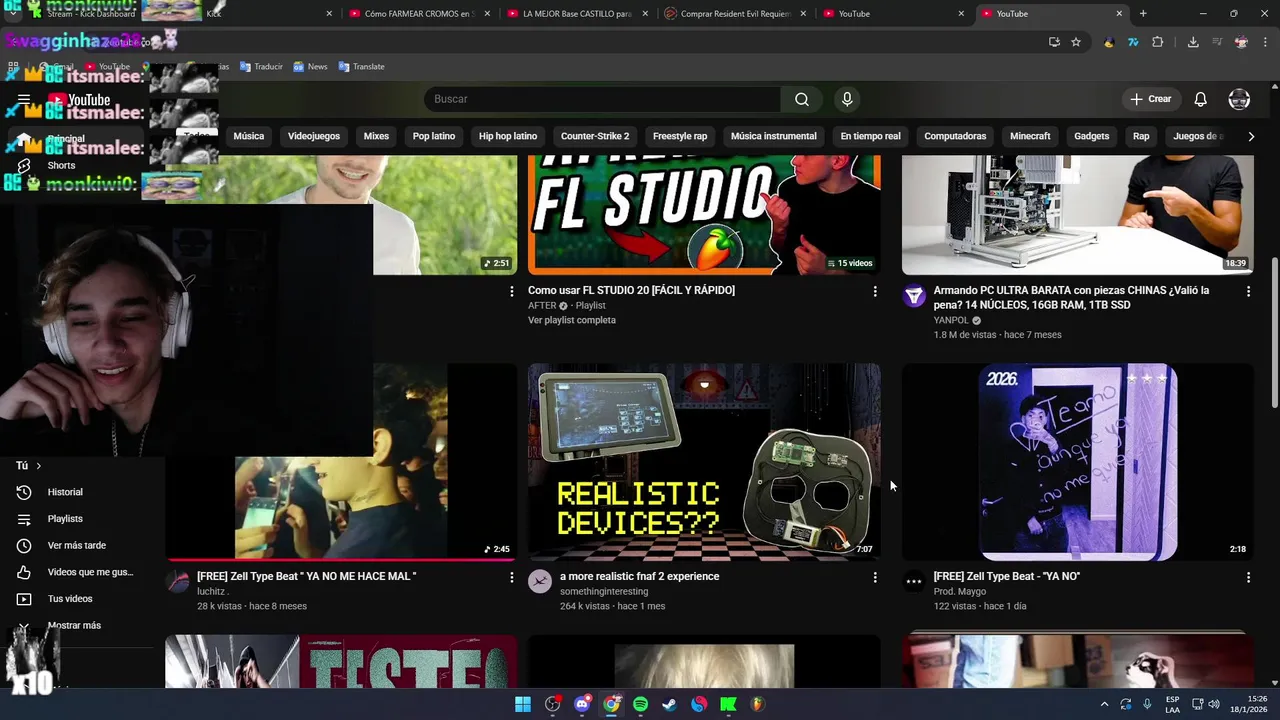Viewport: 1280px width, 720px height.
Task: Open options menu for realistic fnaf 2 video
Action: [x=875, y=577]
